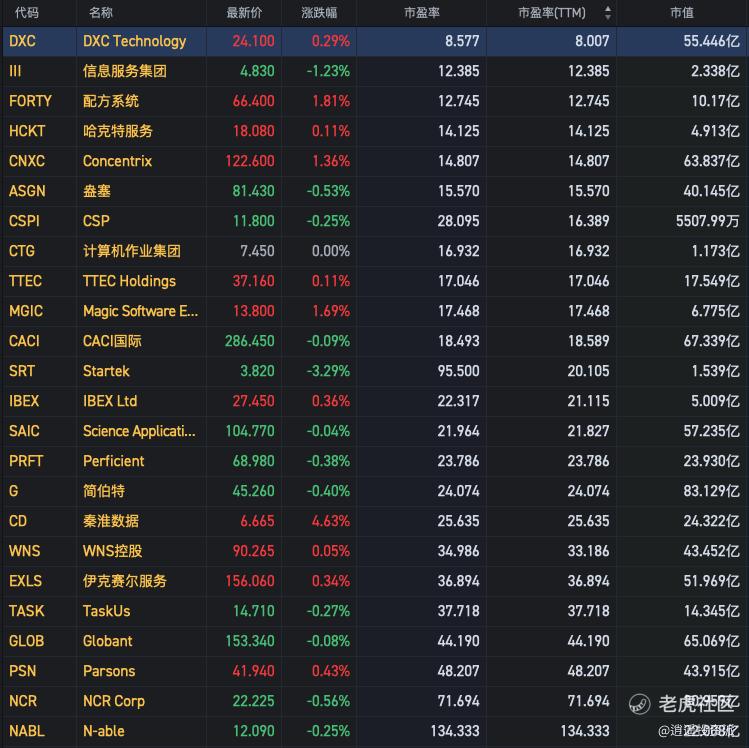Open Parsons stock name
749x748 pixels.
pos(109,671)
